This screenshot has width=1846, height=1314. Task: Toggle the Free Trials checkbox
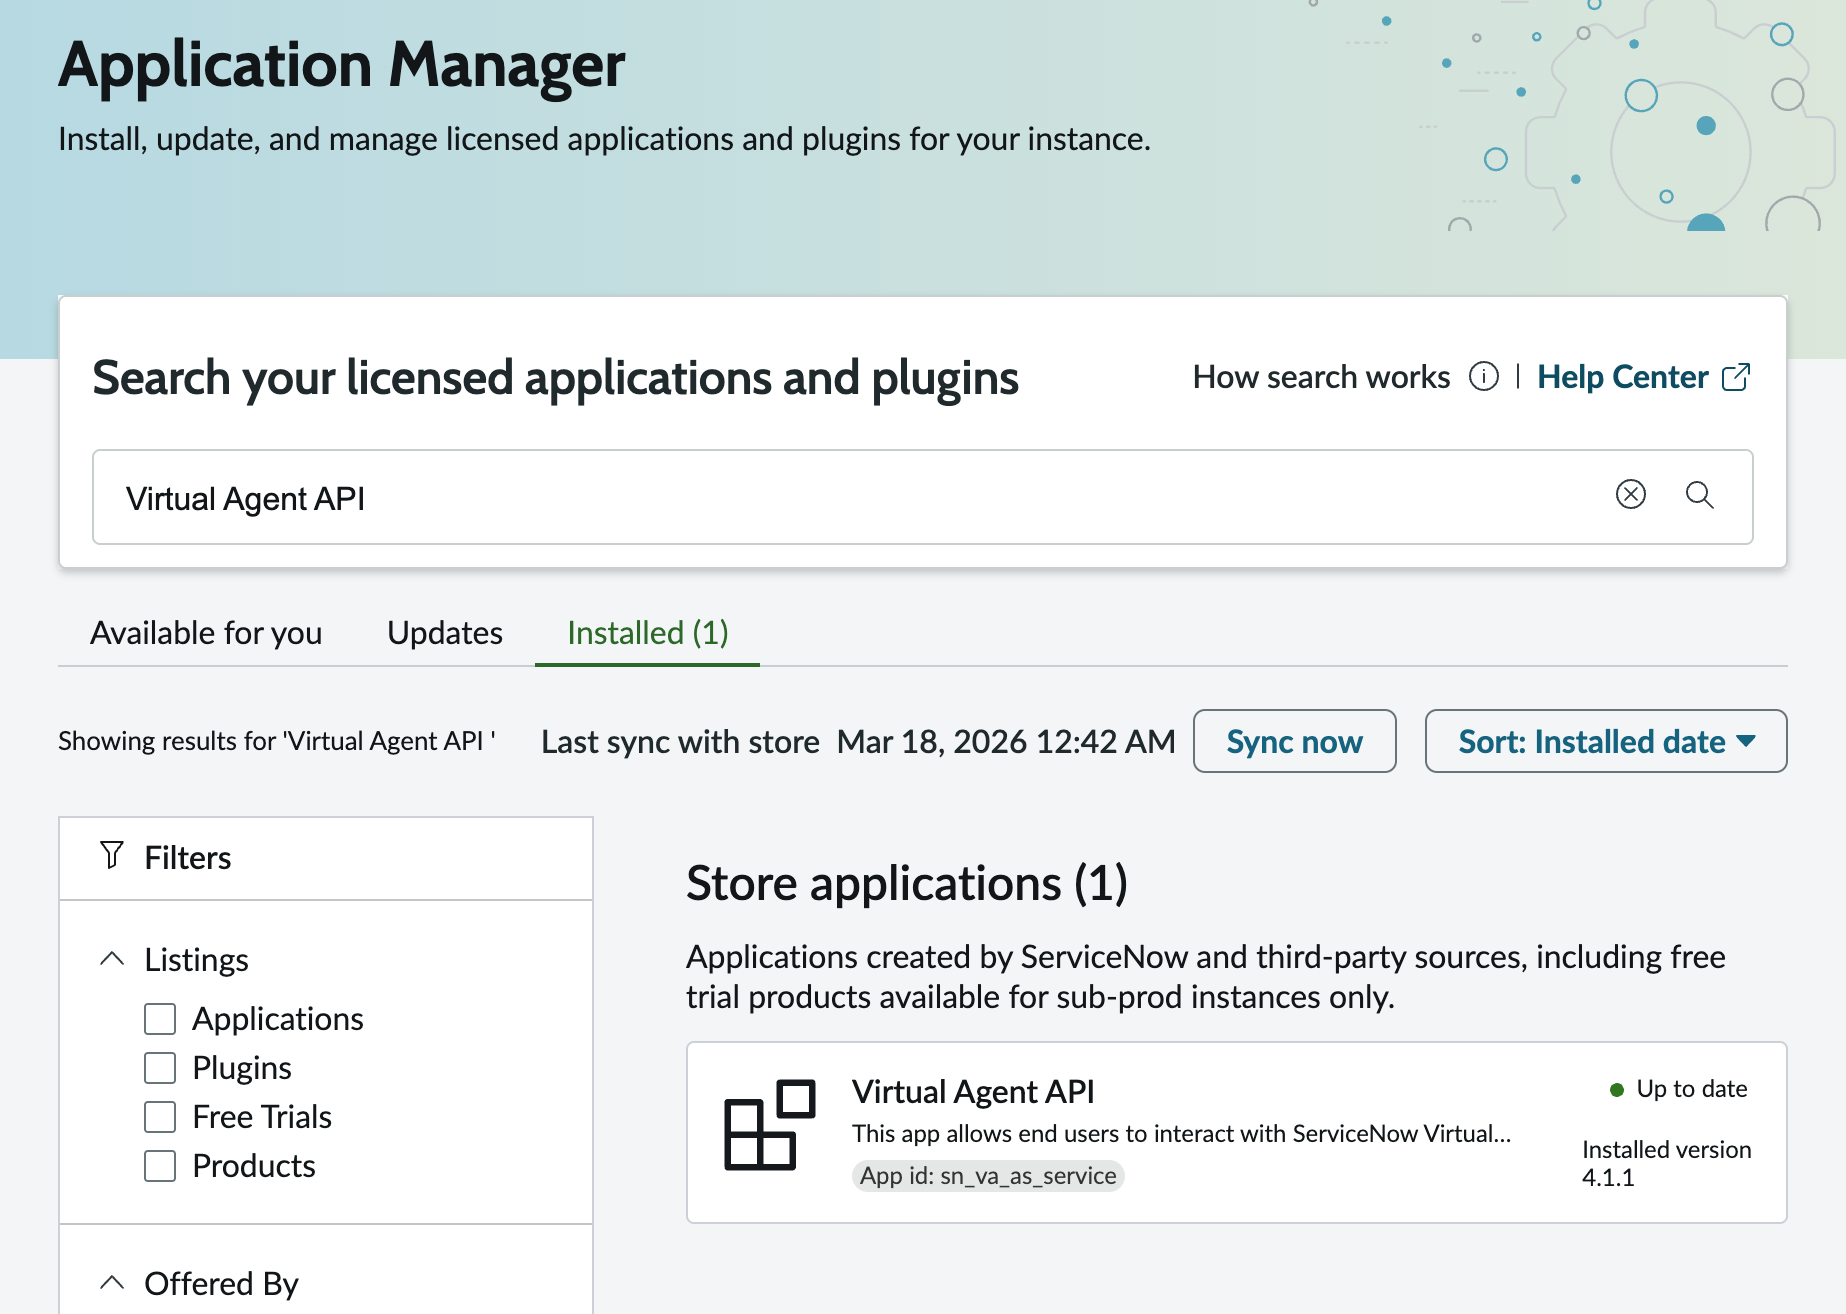(160, 1117)
